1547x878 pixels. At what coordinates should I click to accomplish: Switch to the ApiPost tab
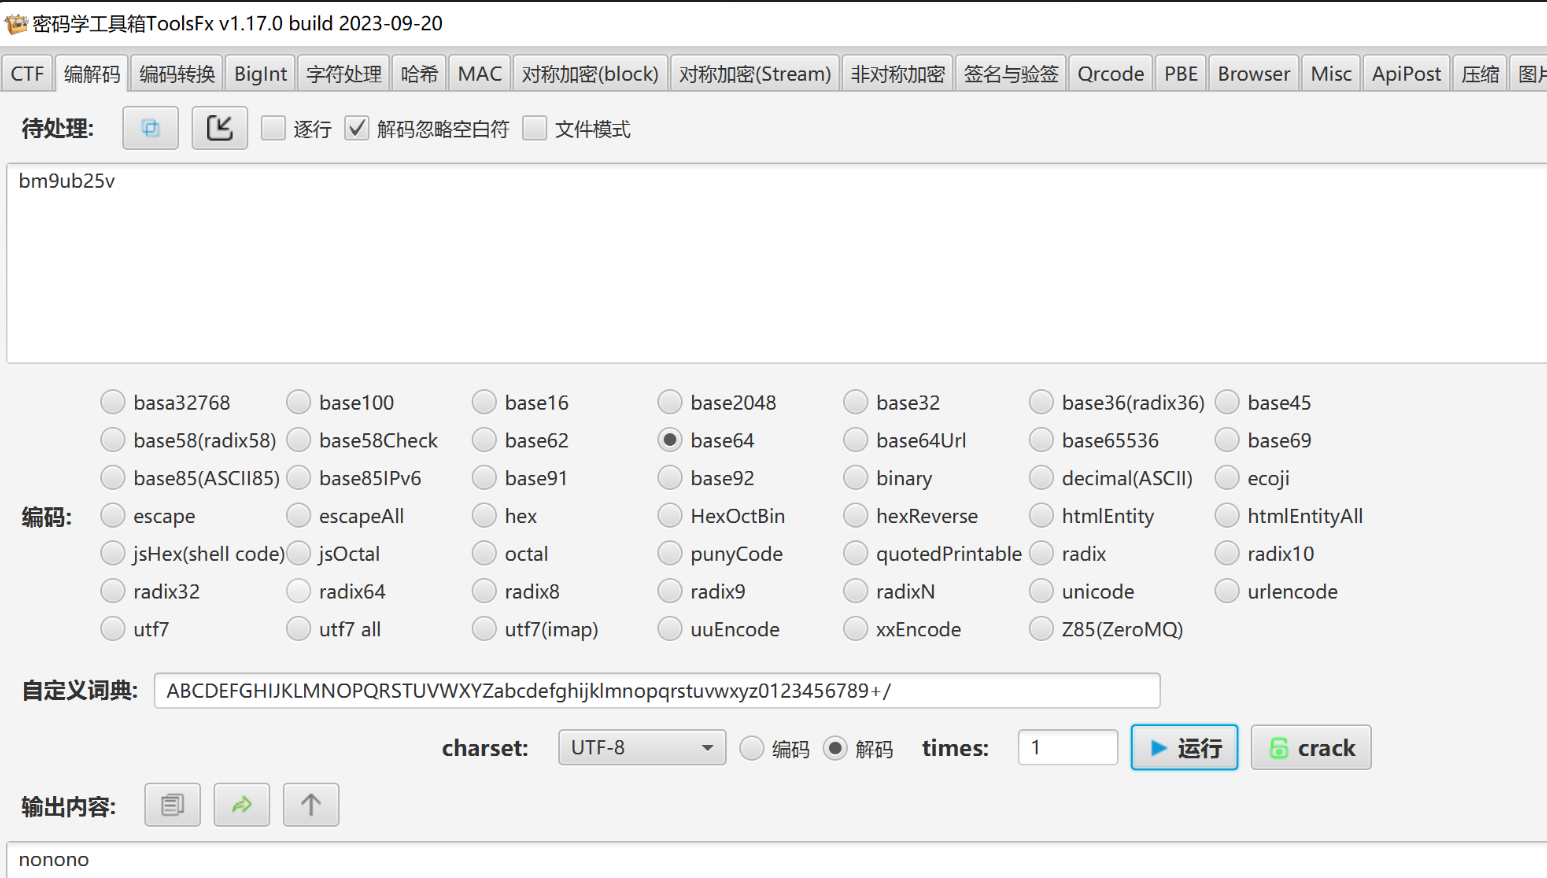tap(1406, 74)
